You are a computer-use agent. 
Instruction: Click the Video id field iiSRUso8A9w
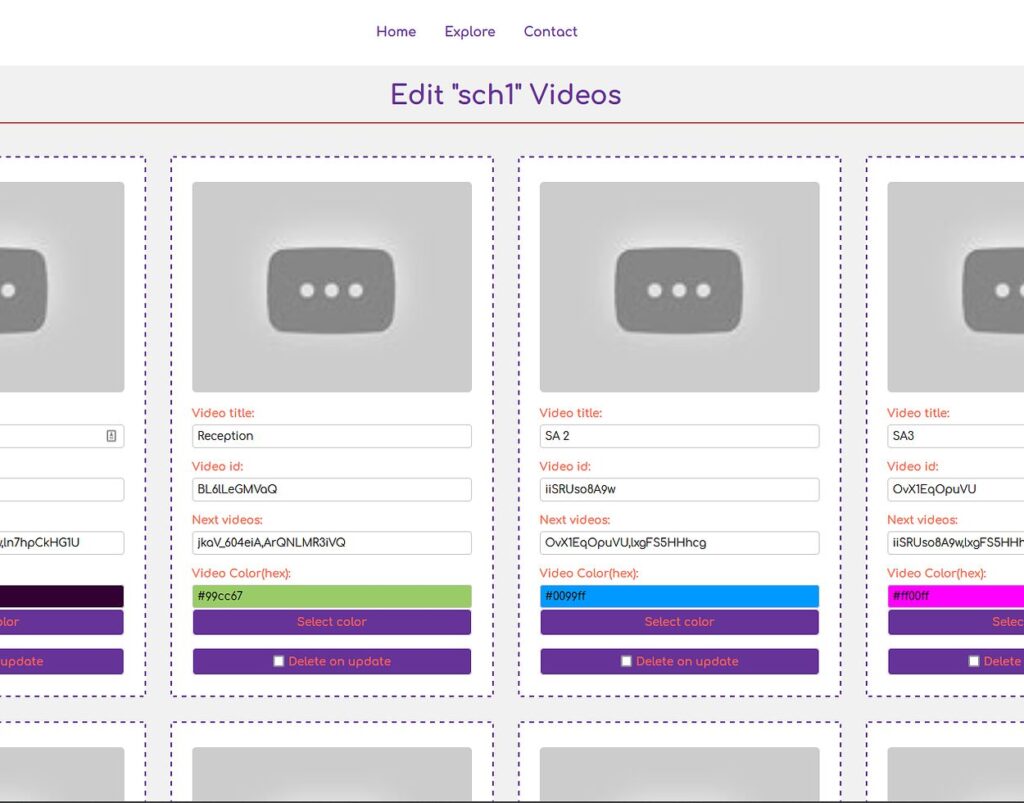(679, 490)
